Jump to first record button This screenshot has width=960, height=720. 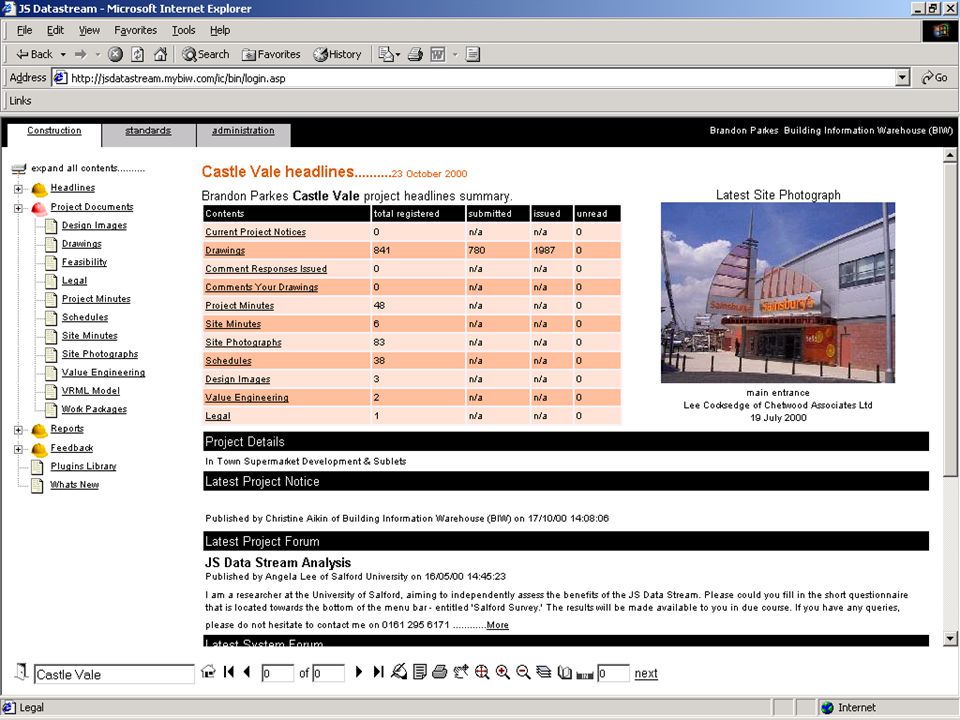(229, 672)
